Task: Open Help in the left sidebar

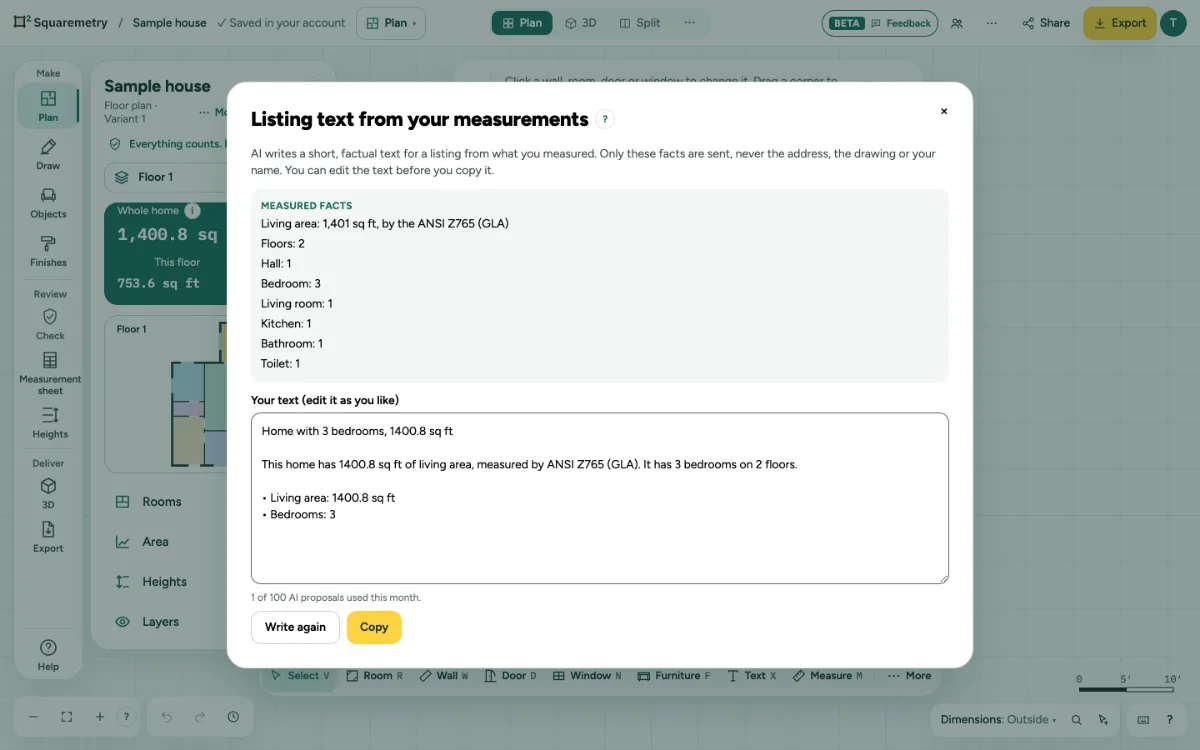Action: (x=48, y=655)
